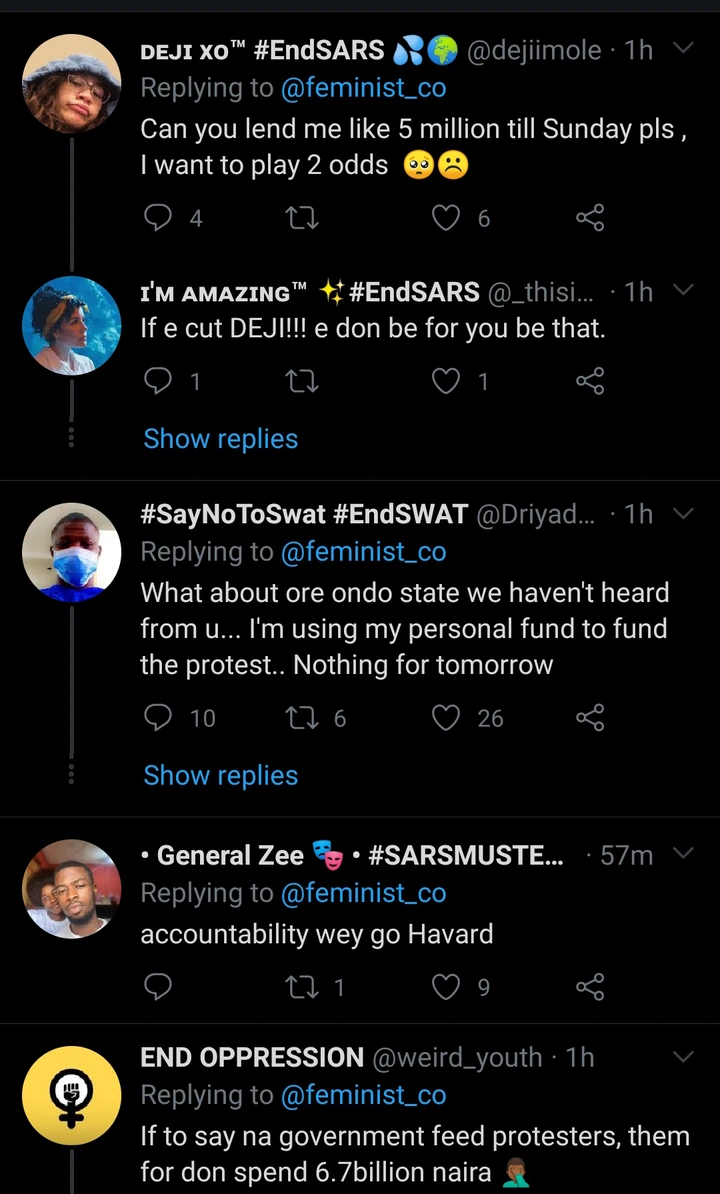
Task: Open dropdown arrow on dejiimole's tweet
Action: pos(684,49)
